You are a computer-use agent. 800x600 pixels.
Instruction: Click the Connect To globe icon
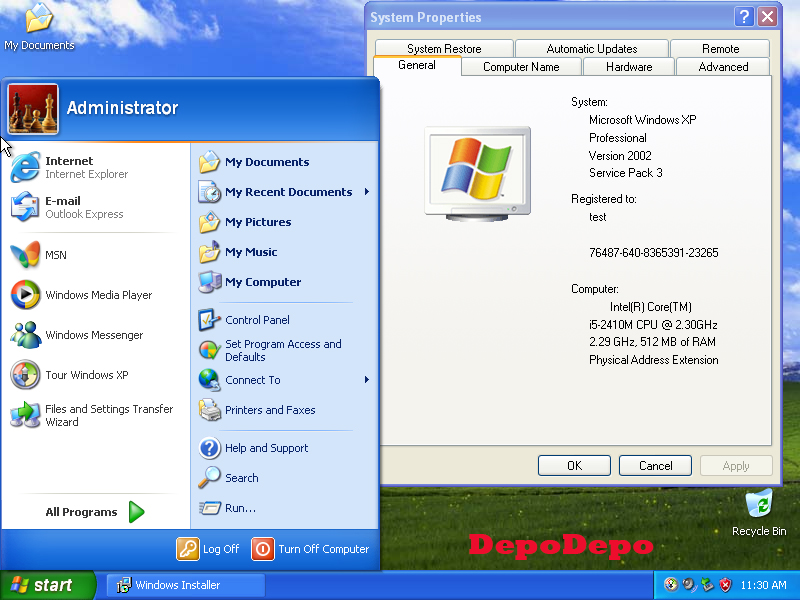coord(209,380)
